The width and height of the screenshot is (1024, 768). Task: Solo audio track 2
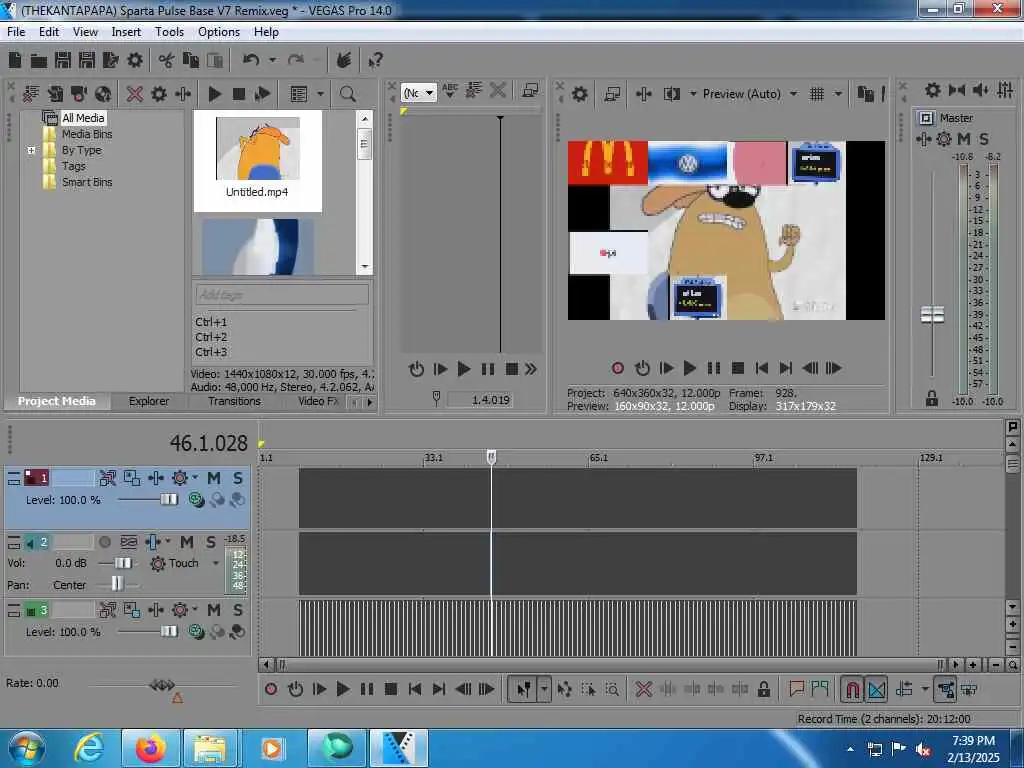[x=210, y=542]
